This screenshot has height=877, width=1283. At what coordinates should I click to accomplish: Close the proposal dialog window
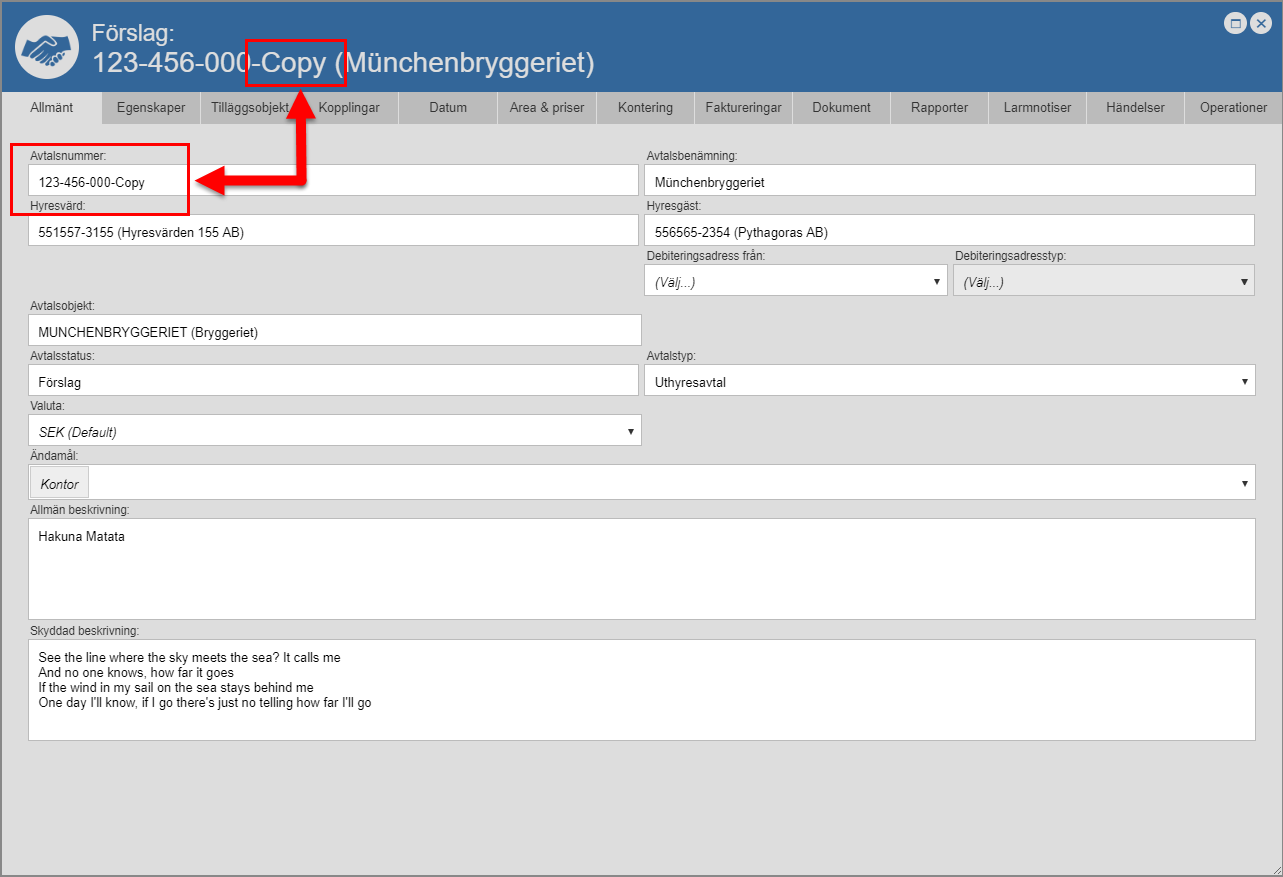tap(1259, 23)
